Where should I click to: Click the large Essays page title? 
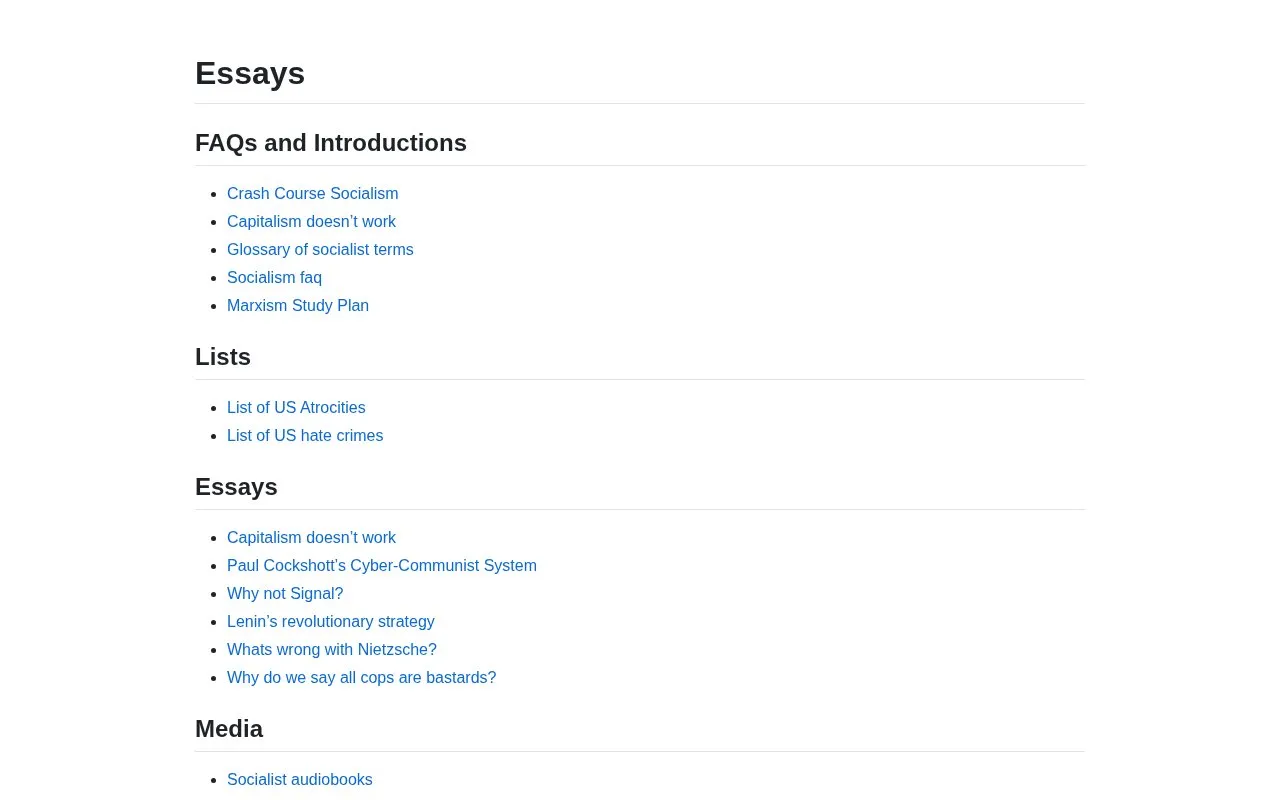(250, 73)
